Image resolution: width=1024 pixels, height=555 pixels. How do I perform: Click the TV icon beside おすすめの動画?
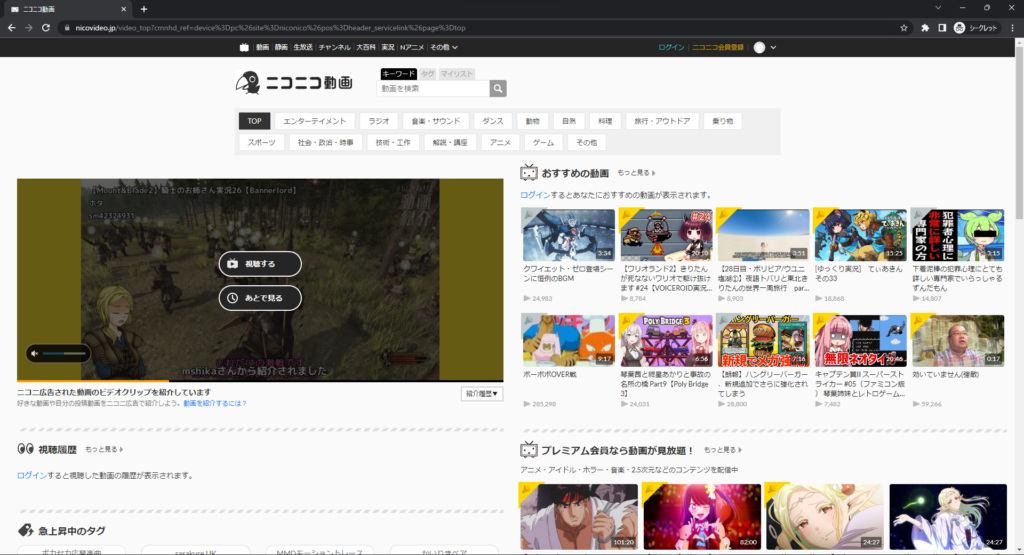pos(528,172)
